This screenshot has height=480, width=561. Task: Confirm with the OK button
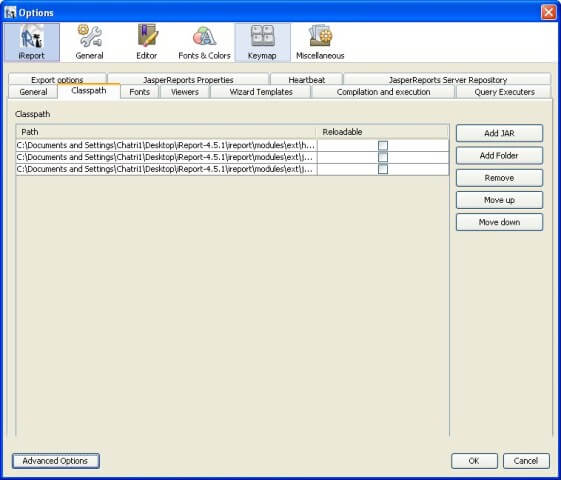pyautogui.click(x=474, y=461)
